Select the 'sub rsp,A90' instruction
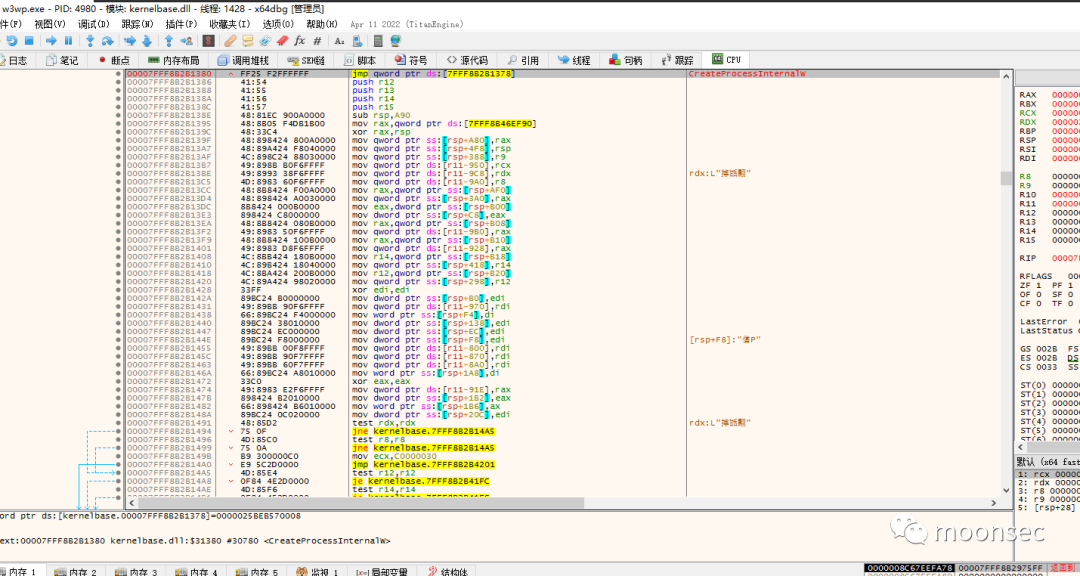The height and width of the screenshot is (576, 1080). (381, 115)
